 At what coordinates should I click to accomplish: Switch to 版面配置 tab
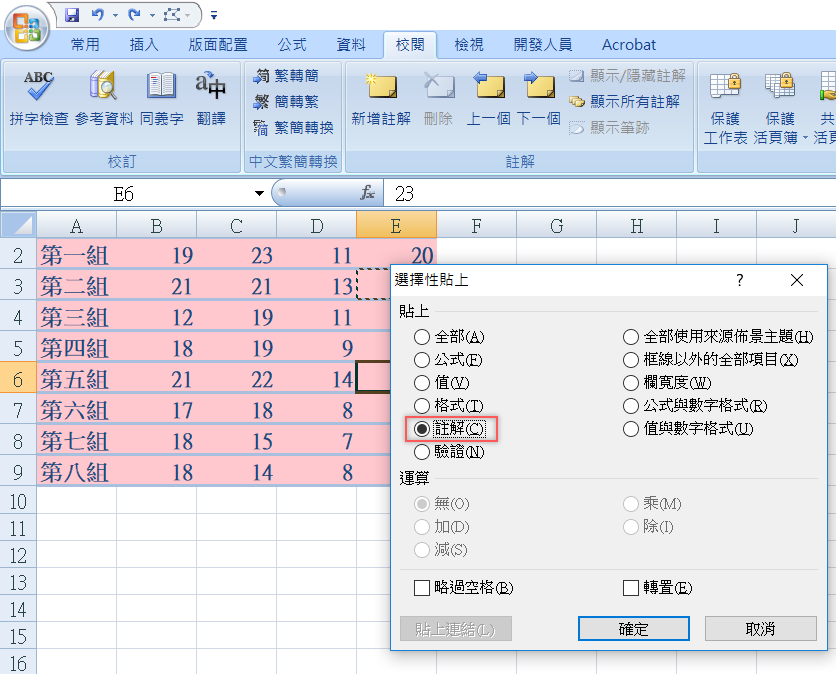pos(218,45)
